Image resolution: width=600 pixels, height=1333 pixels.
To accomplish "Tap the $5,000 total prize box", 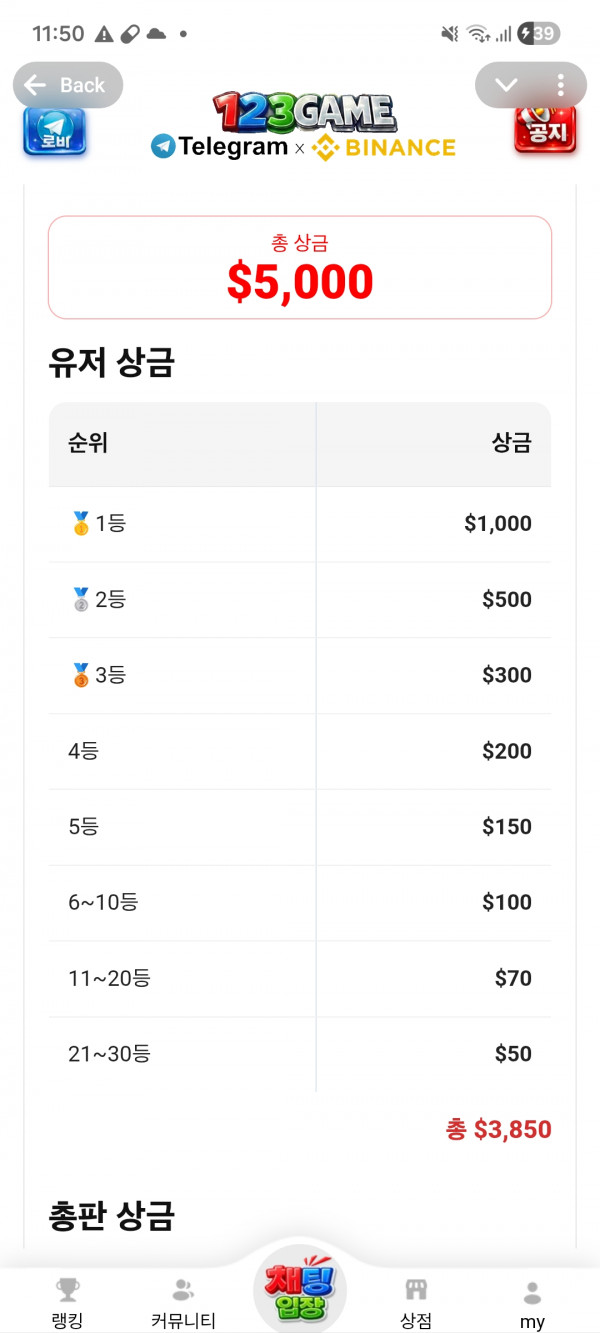I will pos(300,268).
